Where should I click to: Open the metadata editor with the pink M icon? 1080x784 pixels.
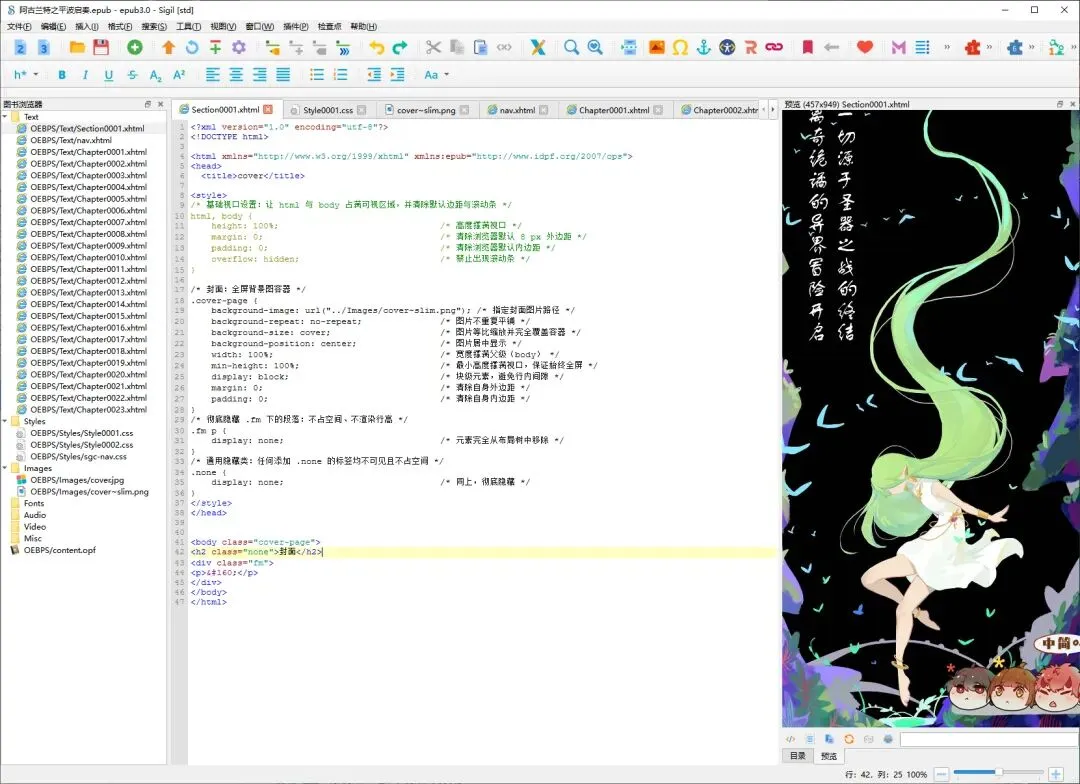point(898,47)
